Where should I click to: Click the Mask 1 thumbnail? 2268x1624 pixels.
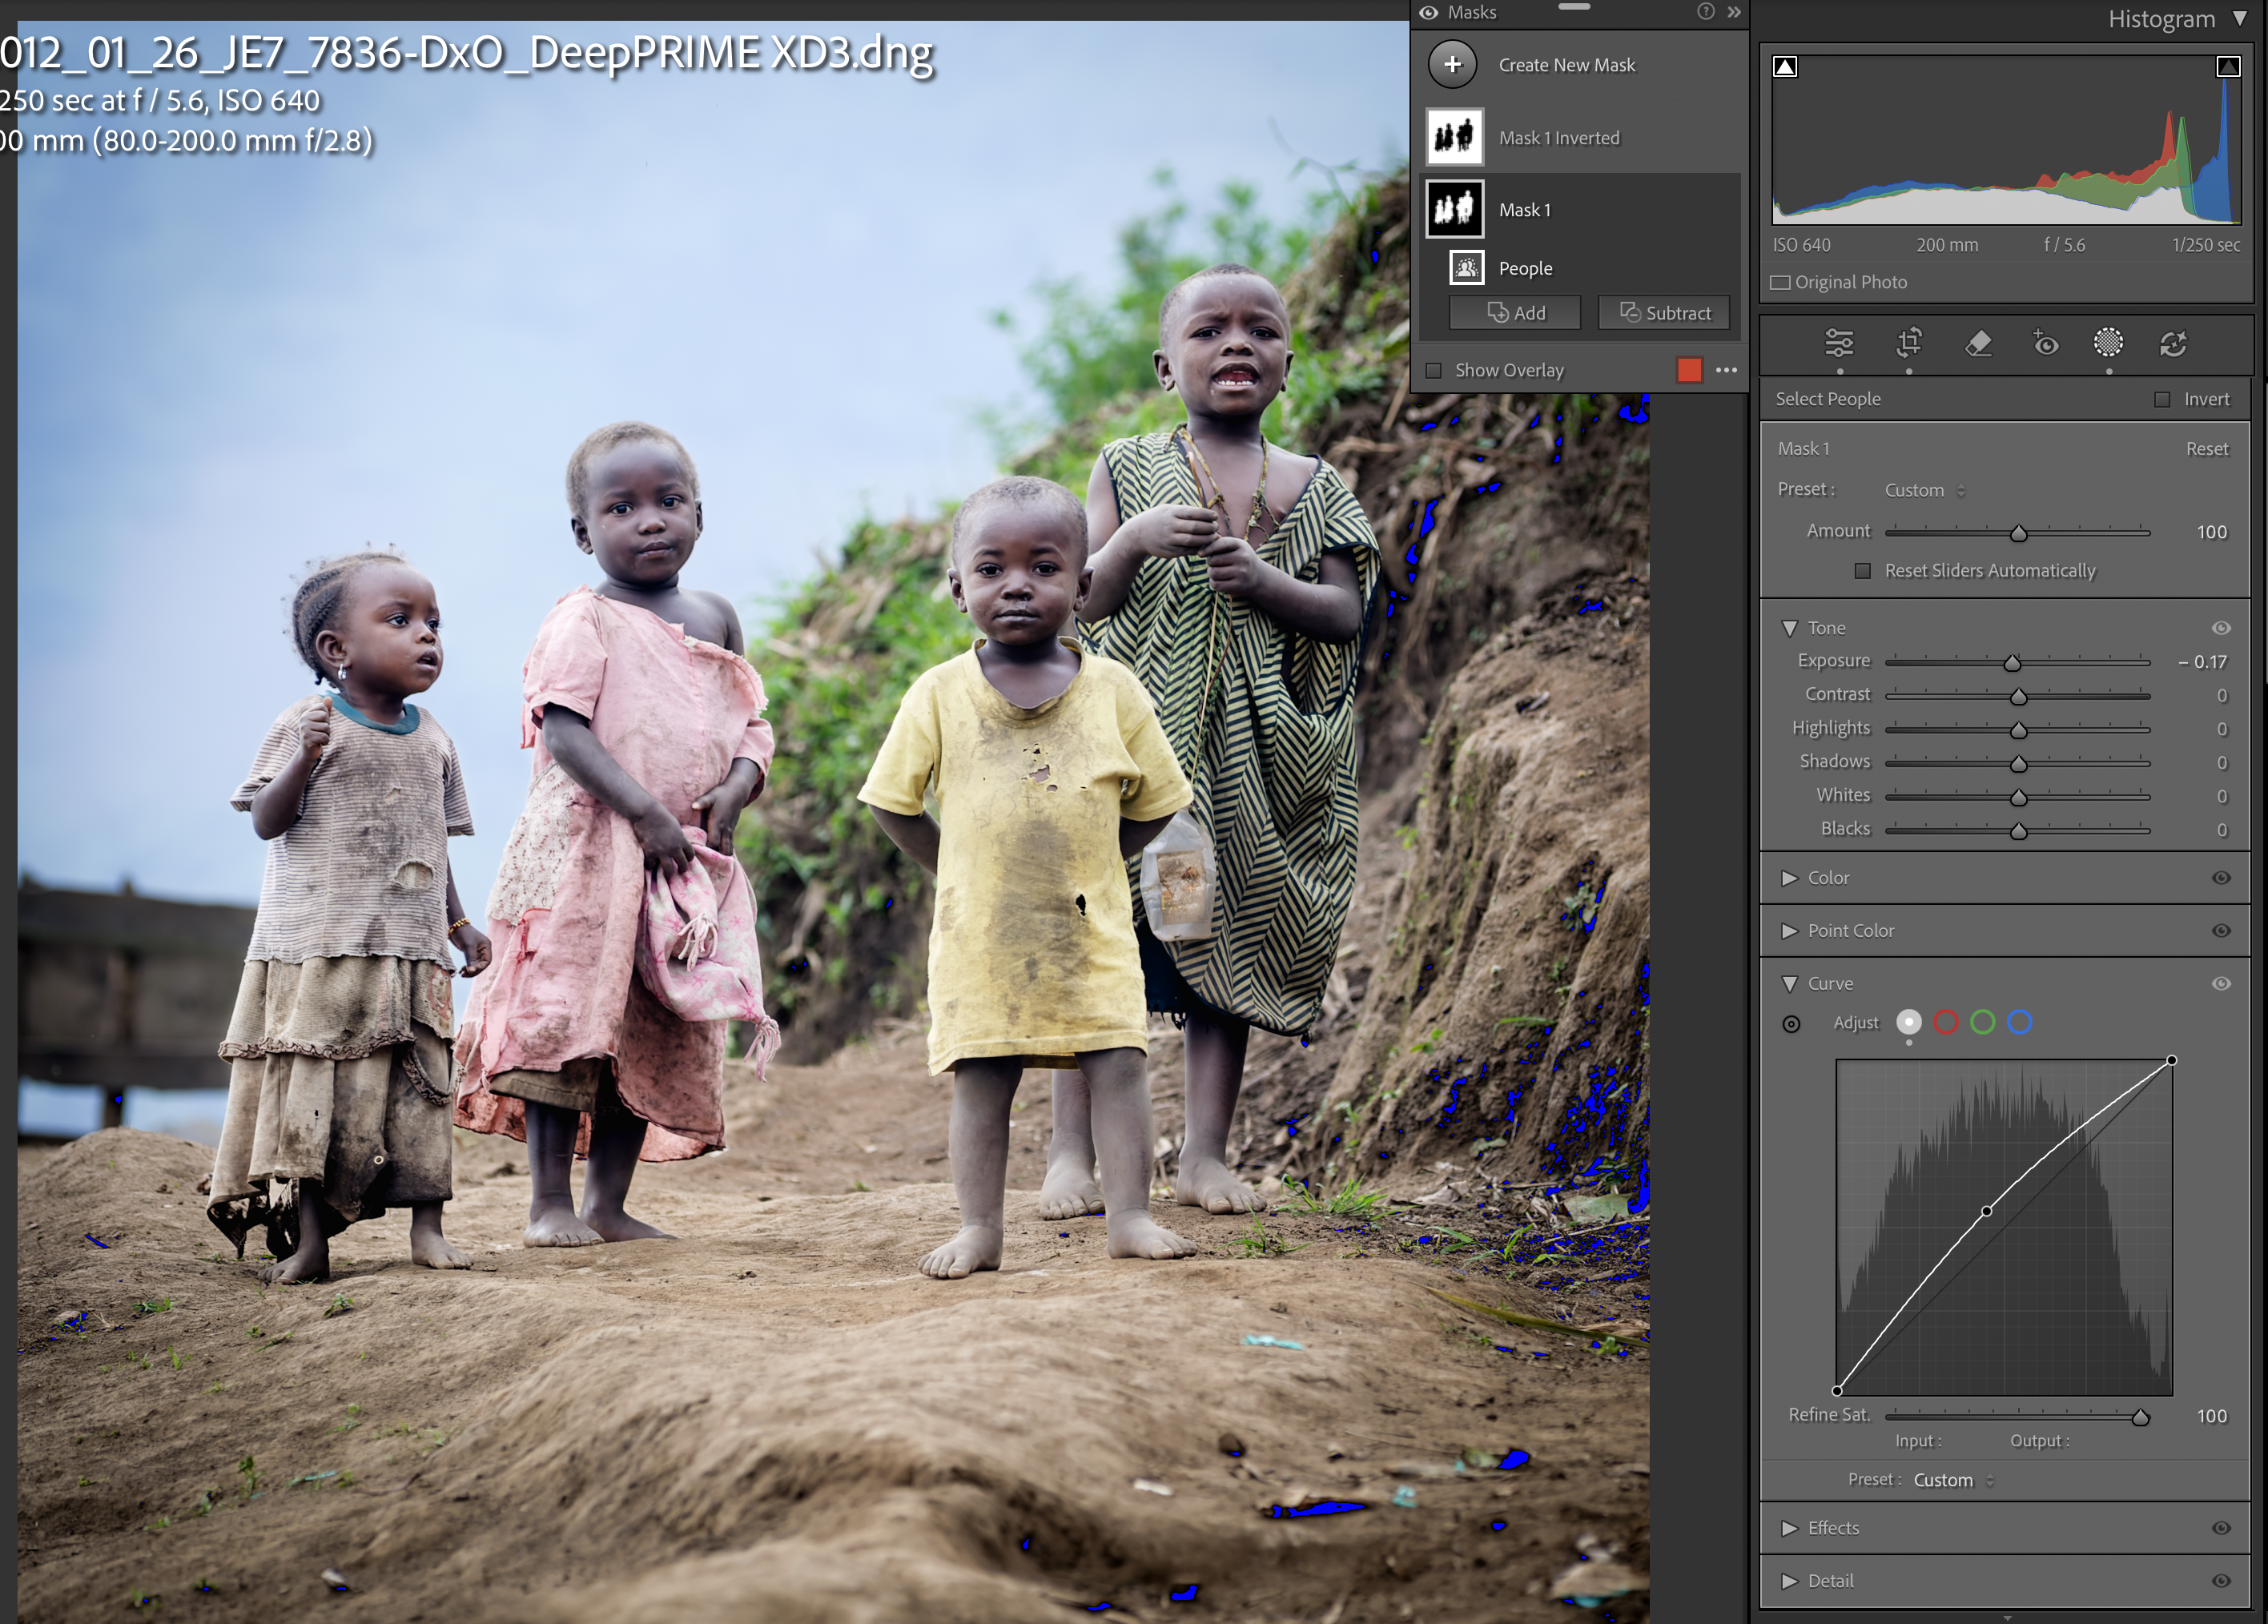tap(1454, 210)
